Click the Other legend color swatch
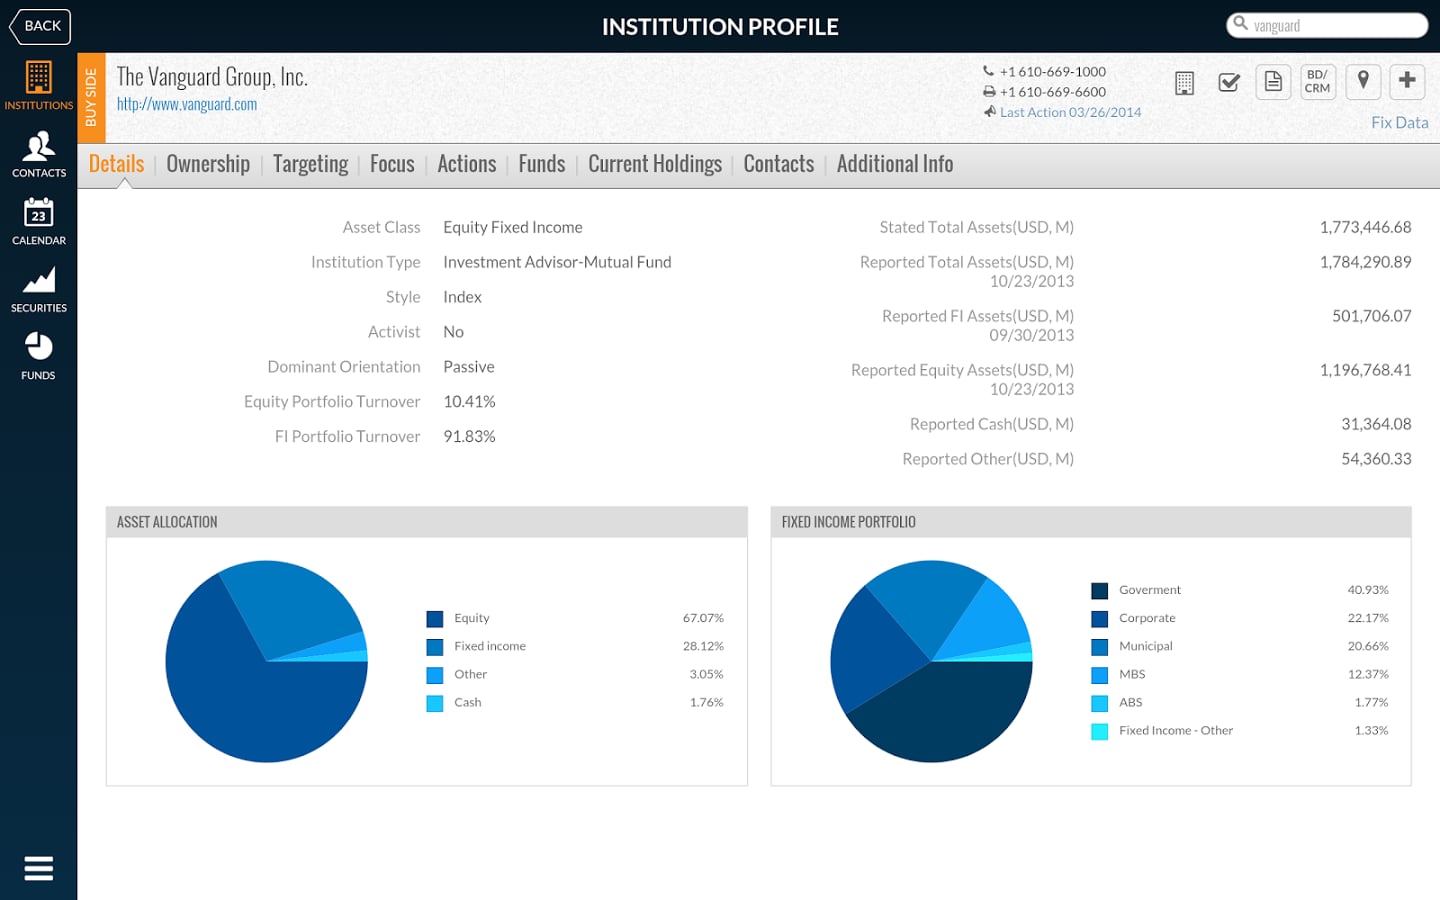This screenshot has height=900, width=1440. point(435,675)
